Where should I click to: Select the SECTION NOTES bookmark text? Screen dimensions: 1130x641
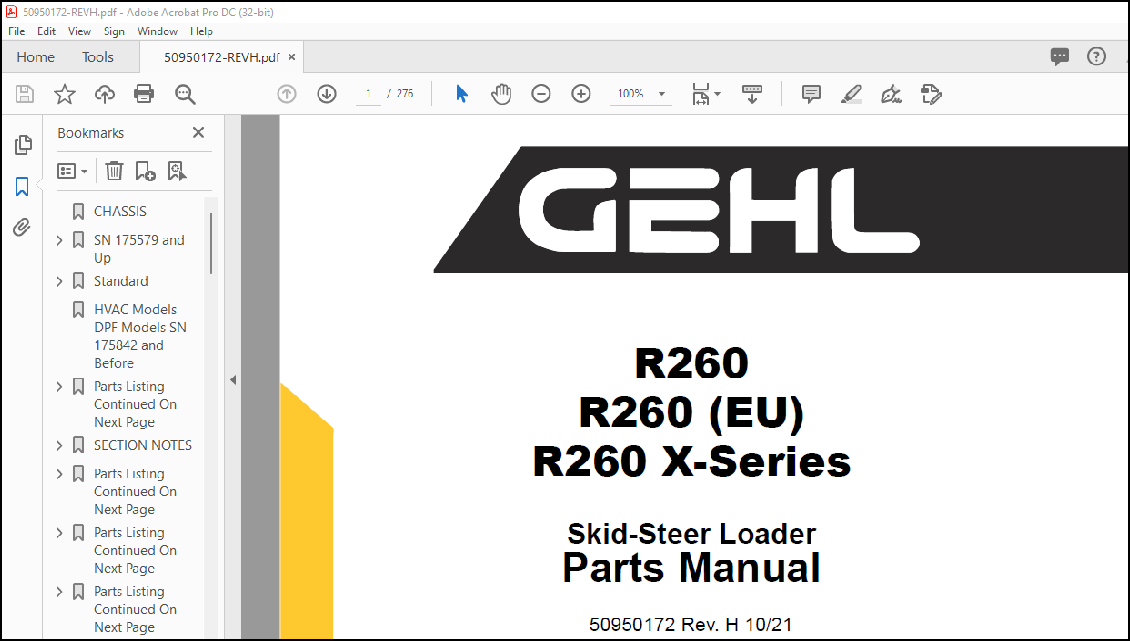click(143, 446)
